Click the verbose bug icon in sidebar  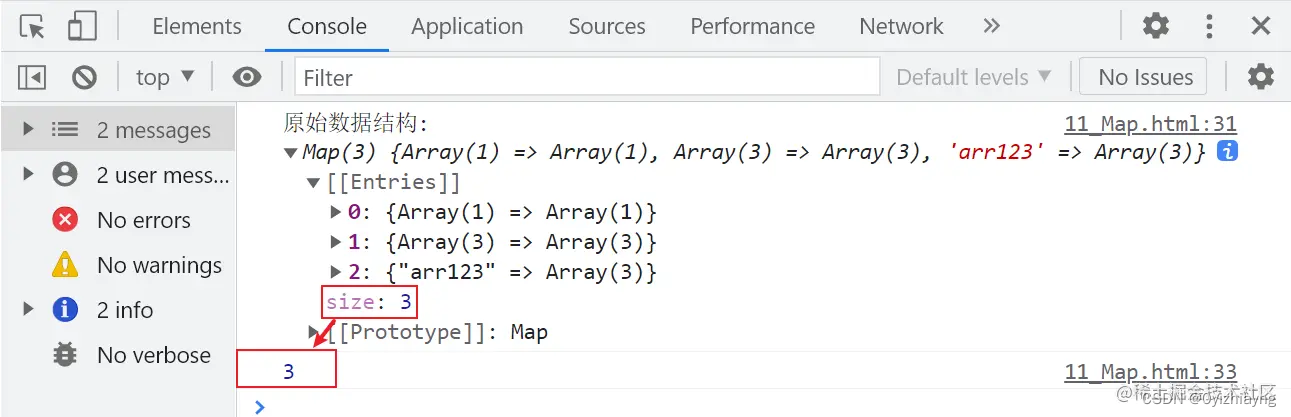click(65, 355)
